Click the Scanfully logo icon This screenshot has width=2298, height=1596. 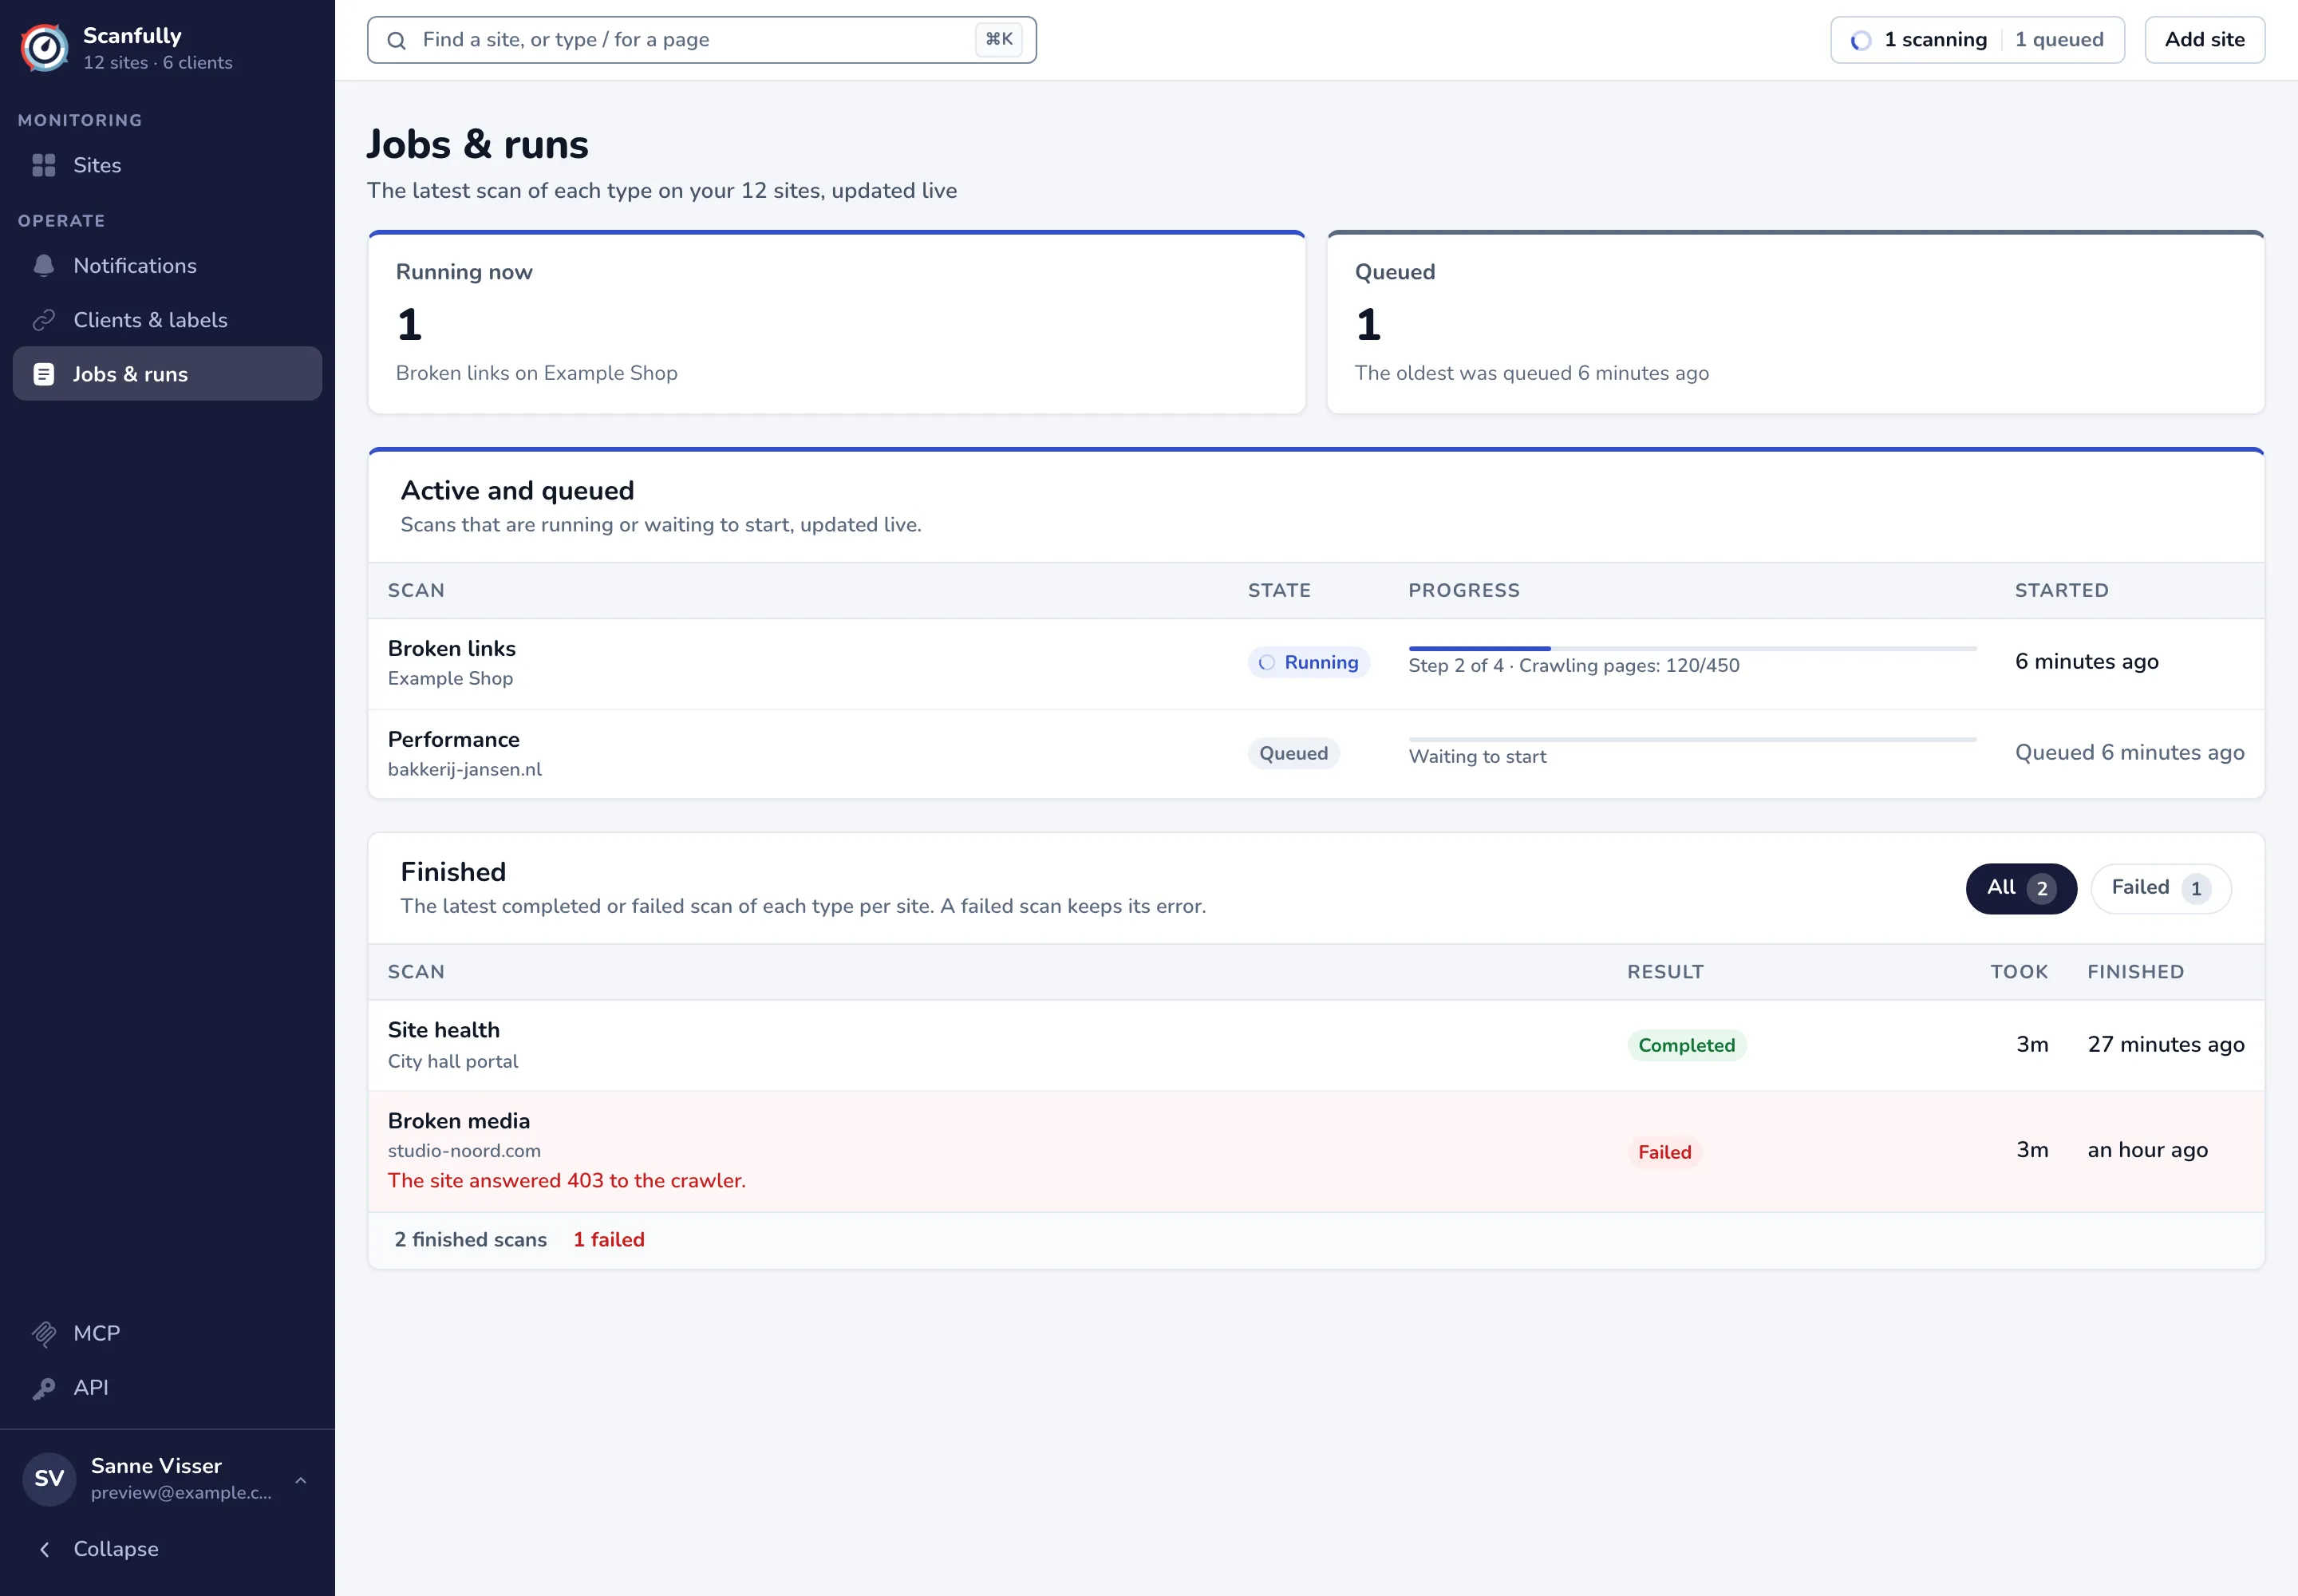tap(45, 47)
